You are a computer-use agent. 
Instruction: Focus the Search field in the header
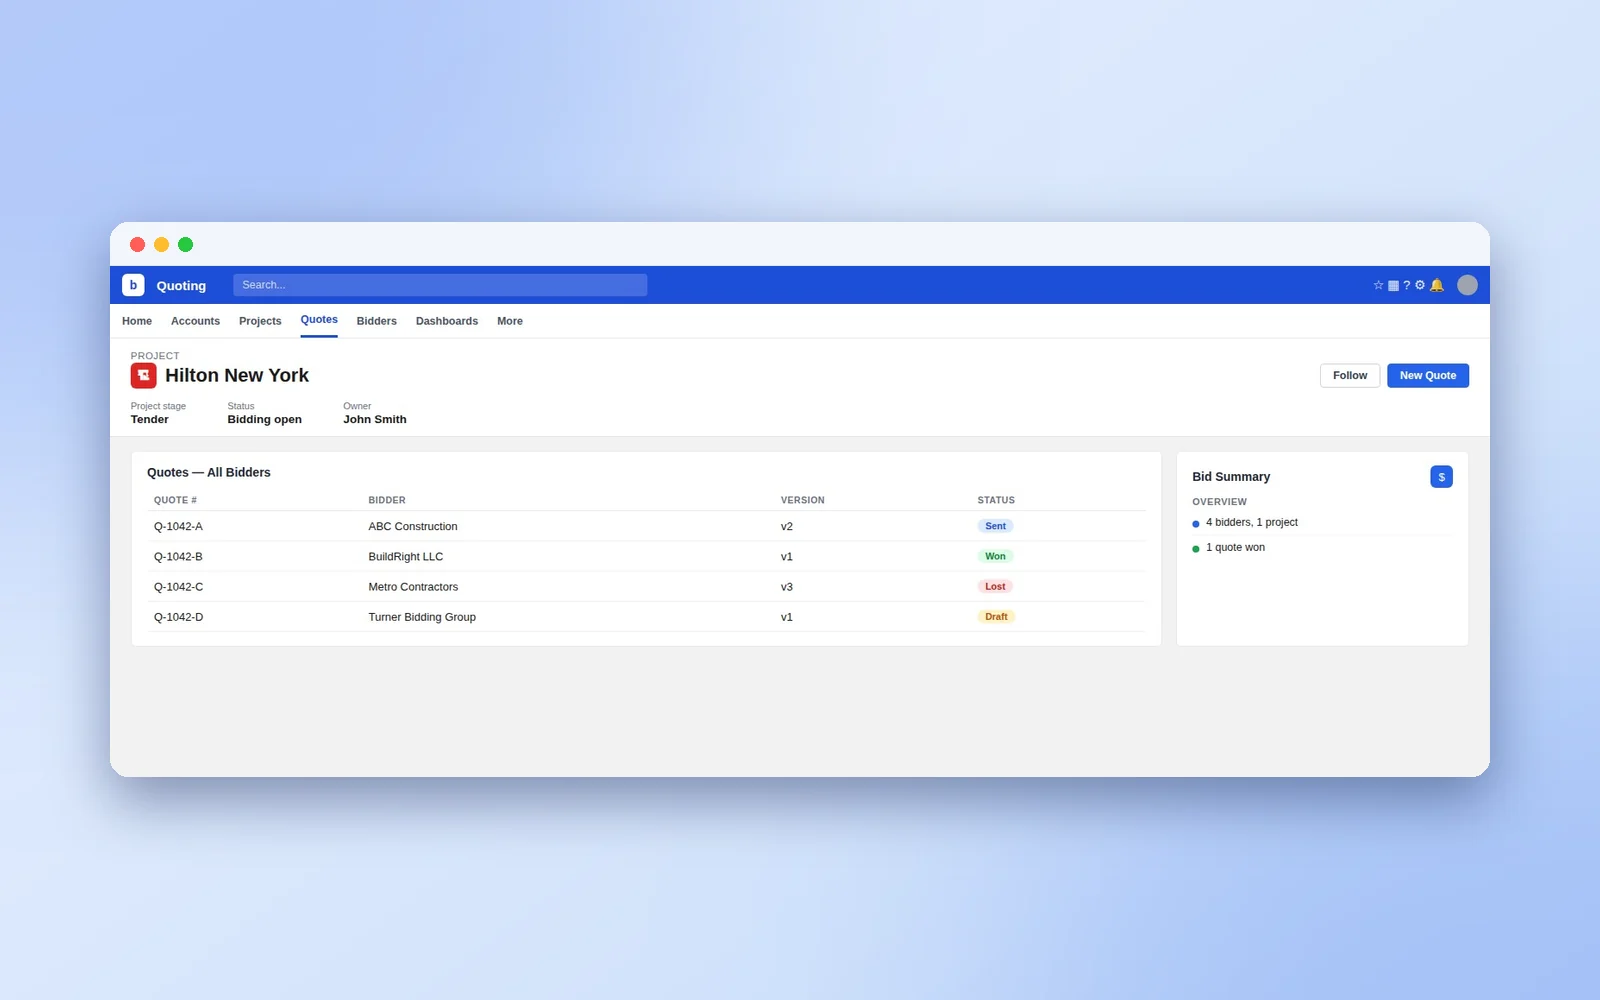click(x=440, y=285)
